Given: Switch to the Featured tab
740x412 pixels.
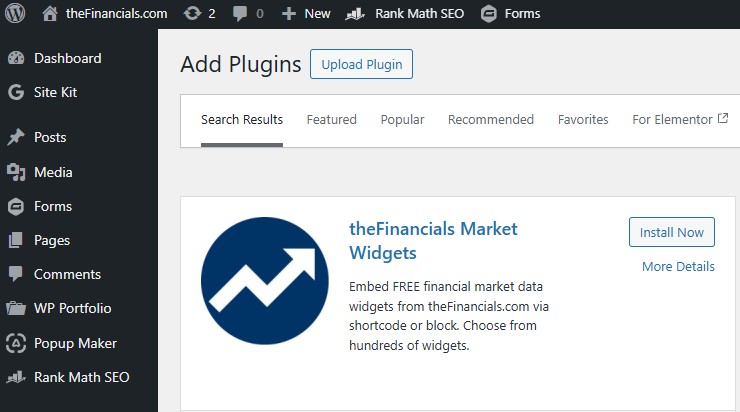Looking at the screenshot, I should (331, 119).
